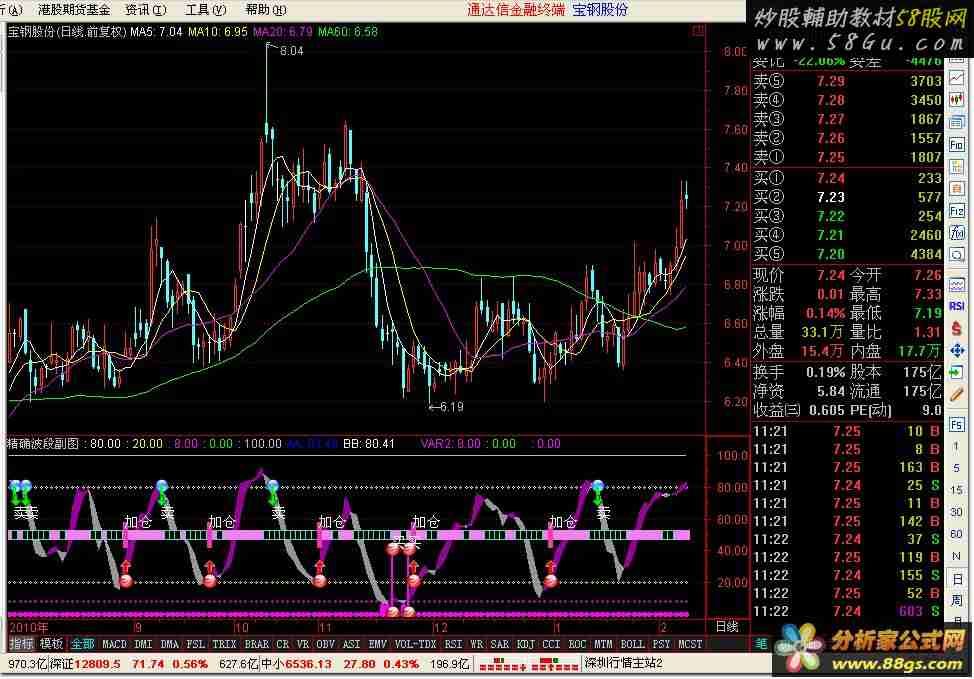
Task: Click the 总量 total volume 33.1万
Action: point(822,332)
